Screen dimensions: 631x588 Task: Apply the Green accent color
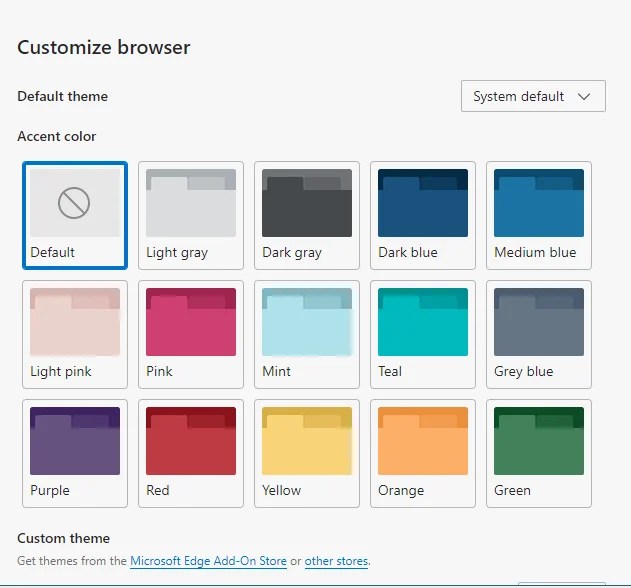[x=538, y=453]
